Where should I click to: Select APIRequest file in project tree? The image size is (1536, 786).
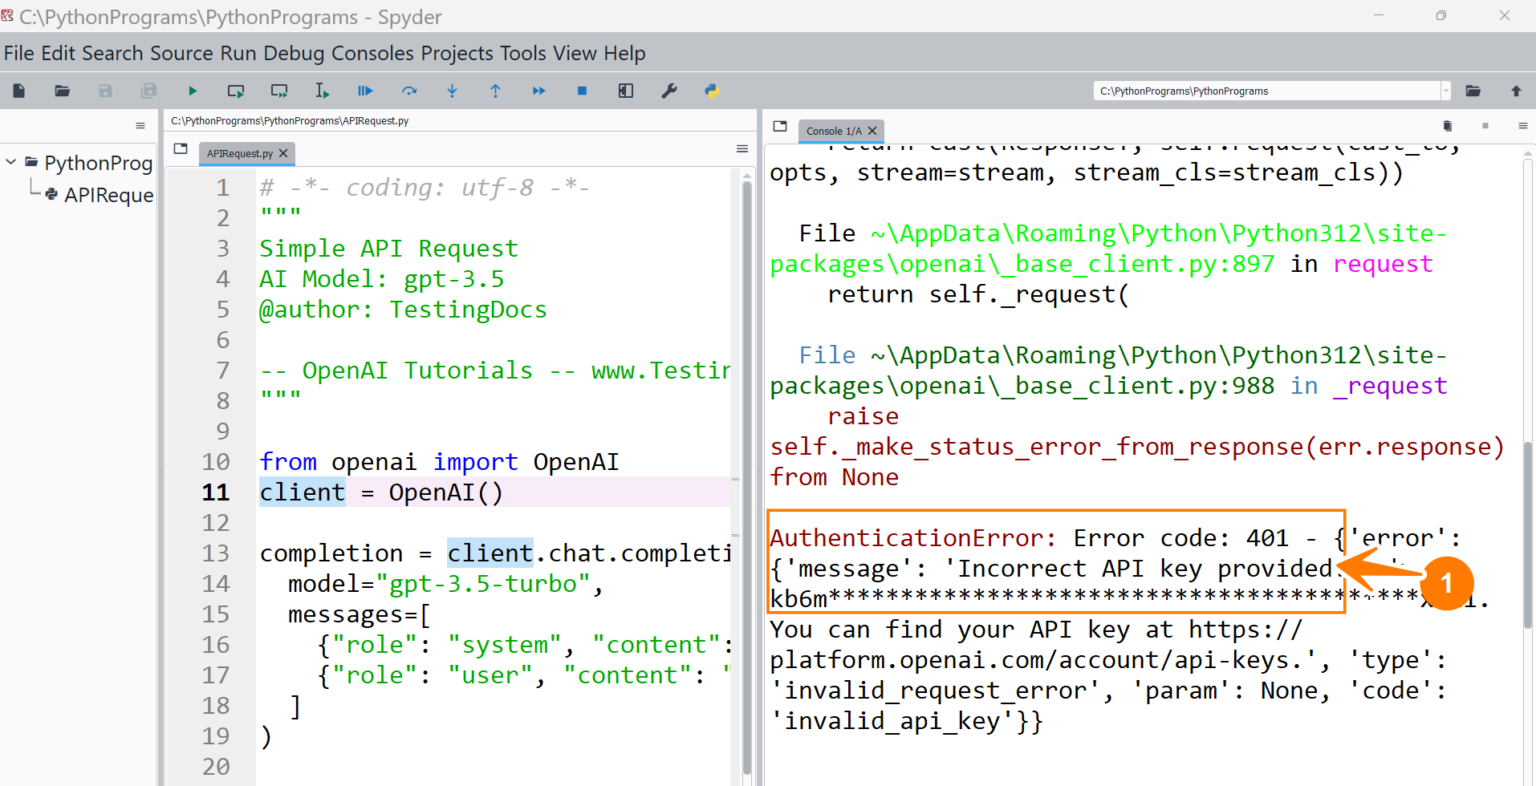[108, 195]
